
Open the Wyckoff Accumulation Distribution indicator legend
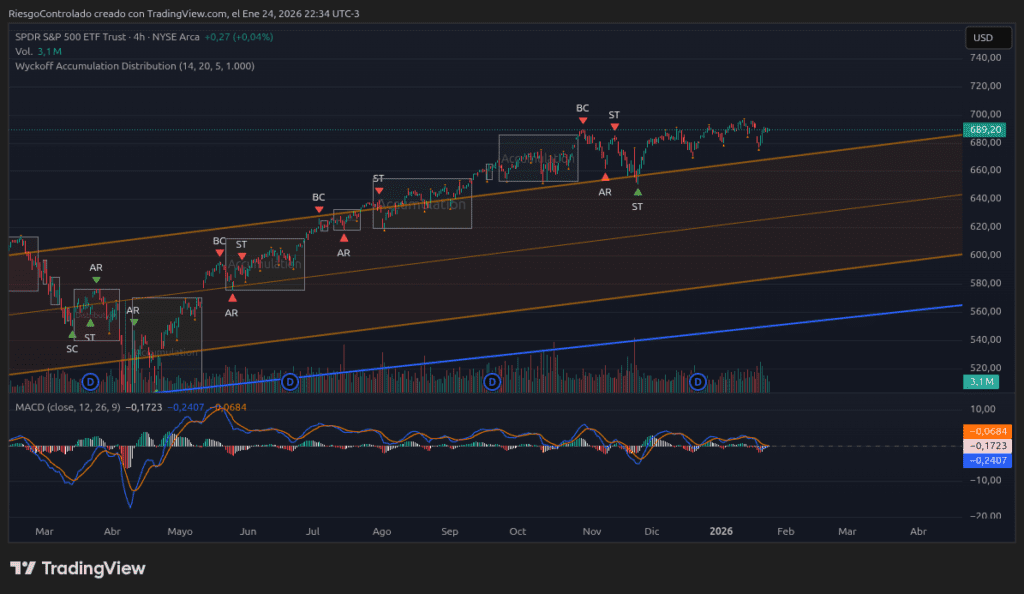coord(134,66)
